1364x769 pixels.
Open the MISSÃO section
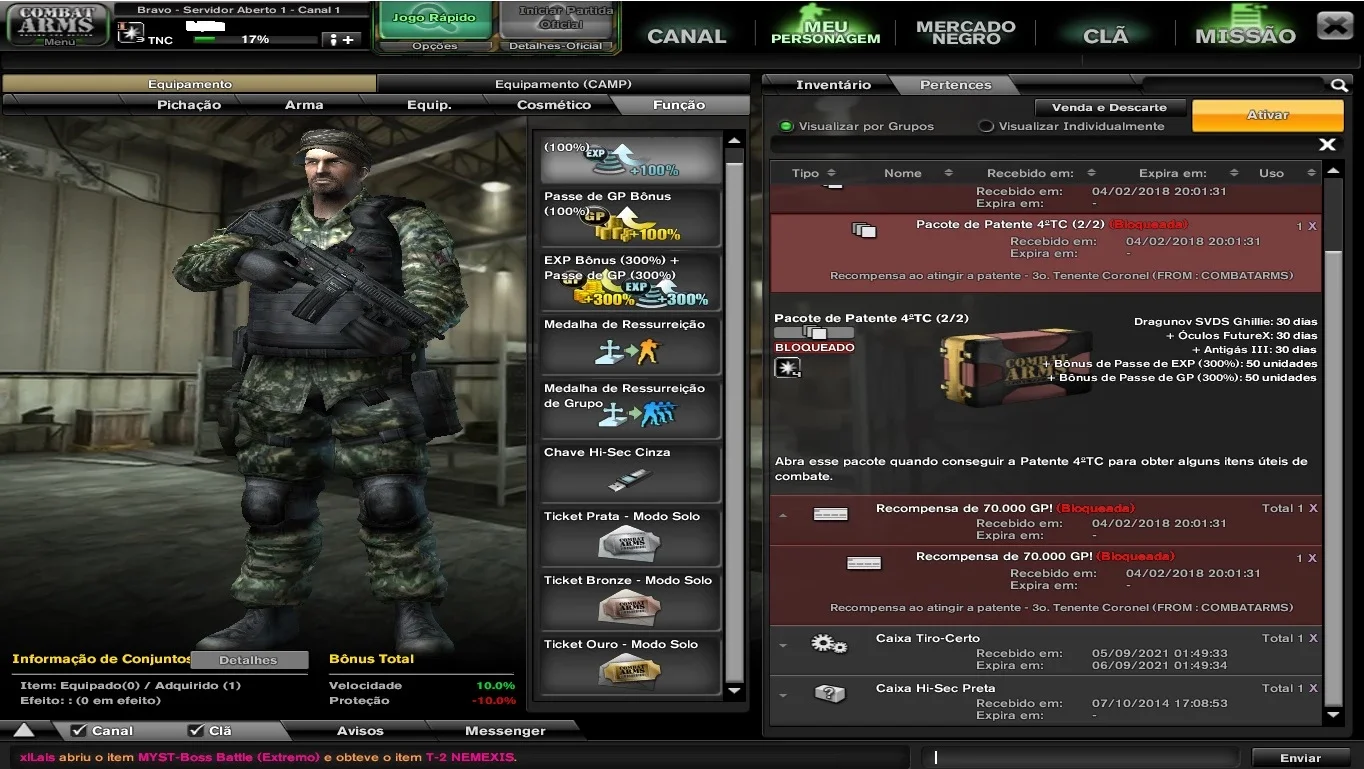click(x=1245, y=36)
